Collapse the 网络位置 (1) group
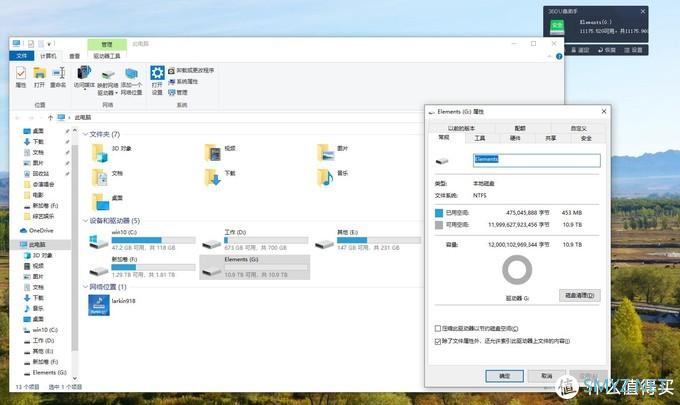The width and height of the screenshot is (680, 405). pyautogui.click(x=86, y=286)
